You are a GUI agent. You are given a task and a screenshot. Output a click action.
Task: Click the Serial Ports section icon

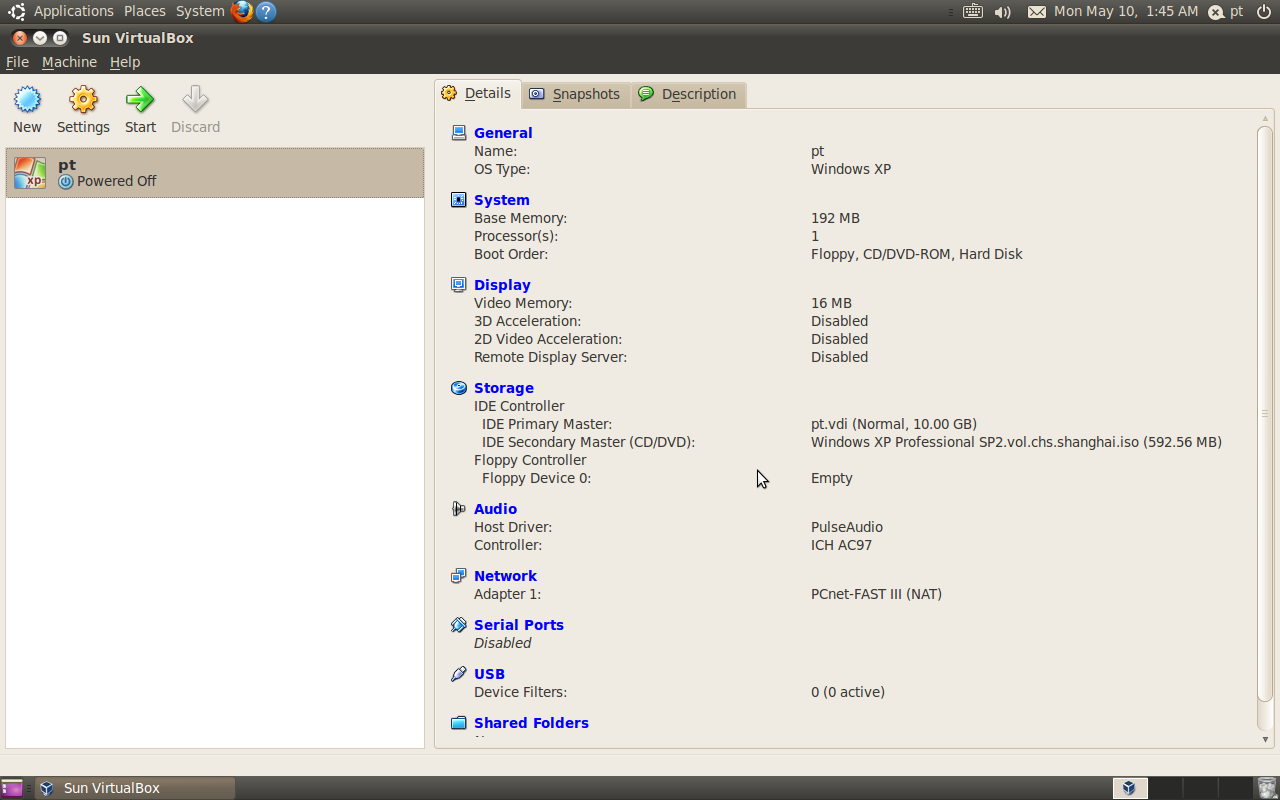459,625
